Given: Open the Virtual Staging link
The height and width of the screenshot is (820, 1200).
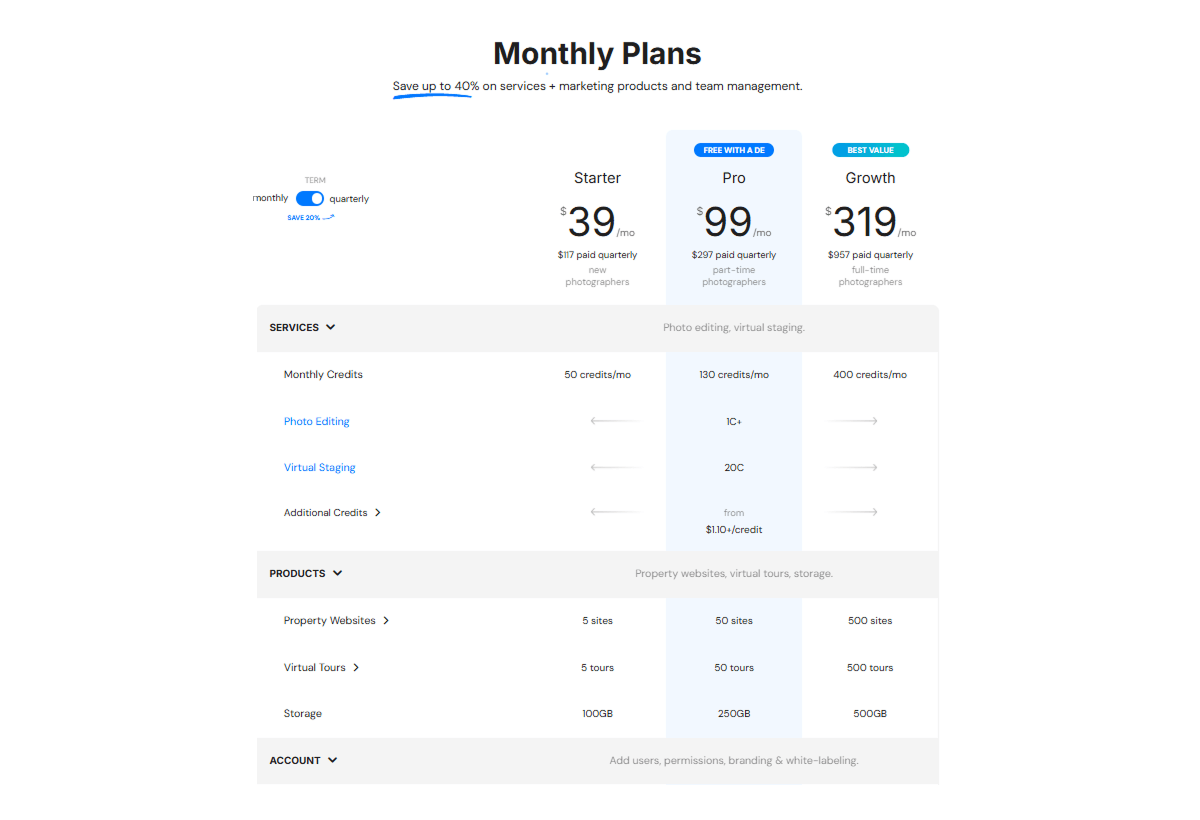Looking at the screenshot, I should 319,467.
